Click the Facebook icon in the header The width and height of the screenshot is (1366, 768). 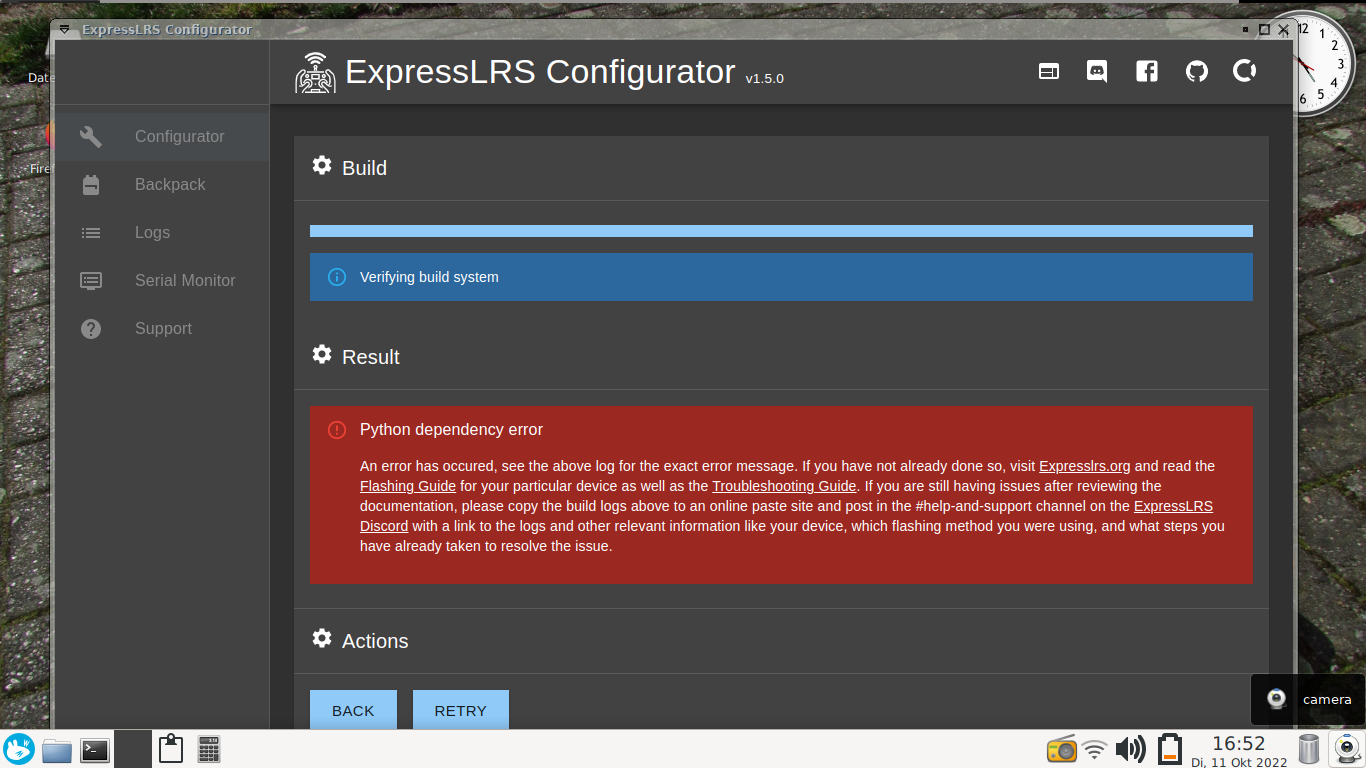coord(1146,71)
